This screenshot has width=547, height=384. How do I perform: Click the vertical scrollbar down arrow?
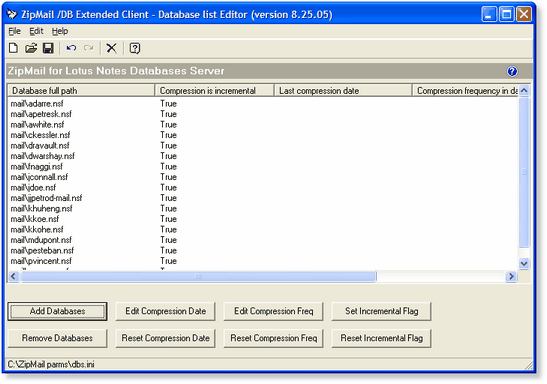524,263
